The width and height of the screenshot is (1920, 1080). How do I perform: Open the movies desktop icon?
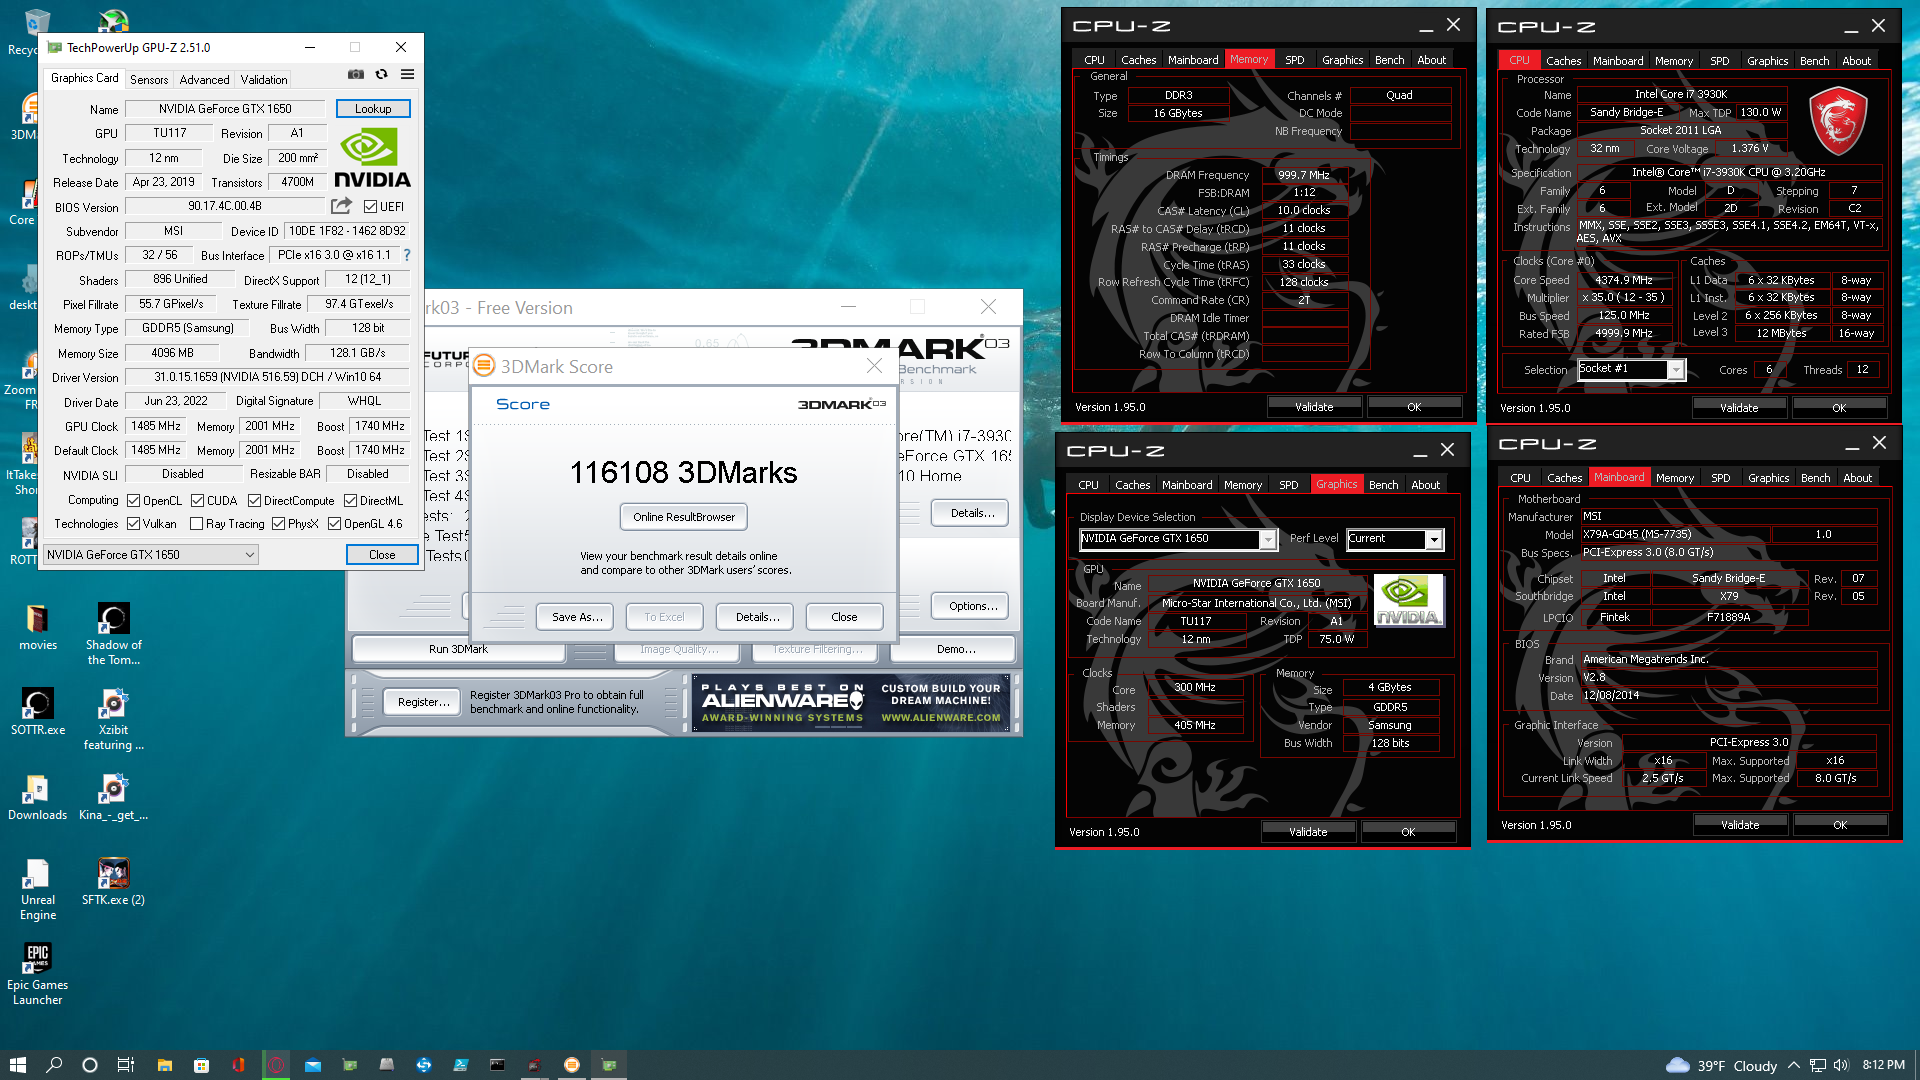(38, 628)
